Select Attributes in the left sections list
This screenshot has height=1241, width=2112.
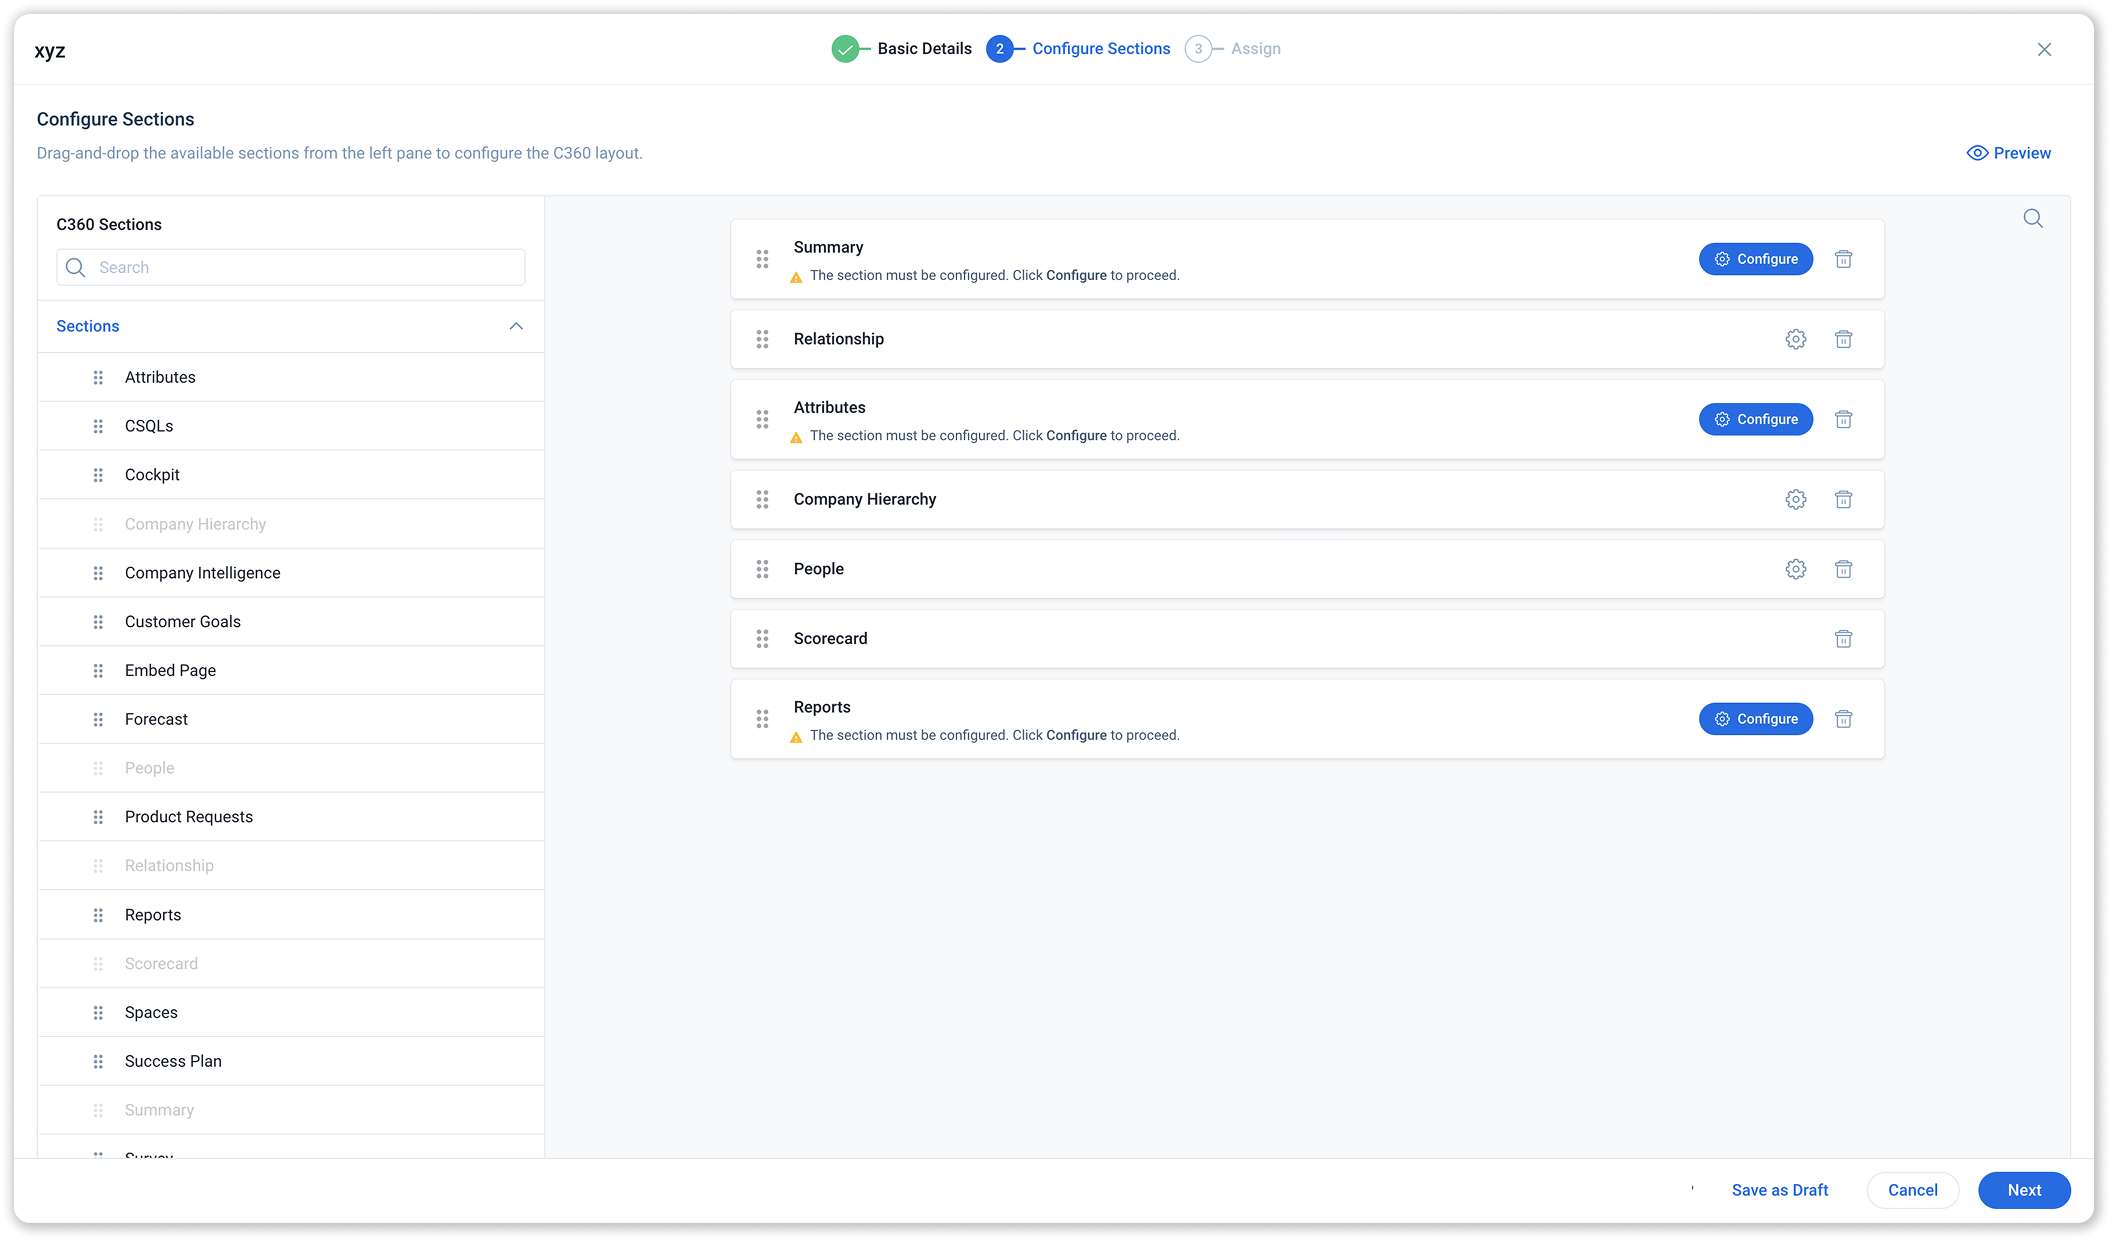coord(291,377)
